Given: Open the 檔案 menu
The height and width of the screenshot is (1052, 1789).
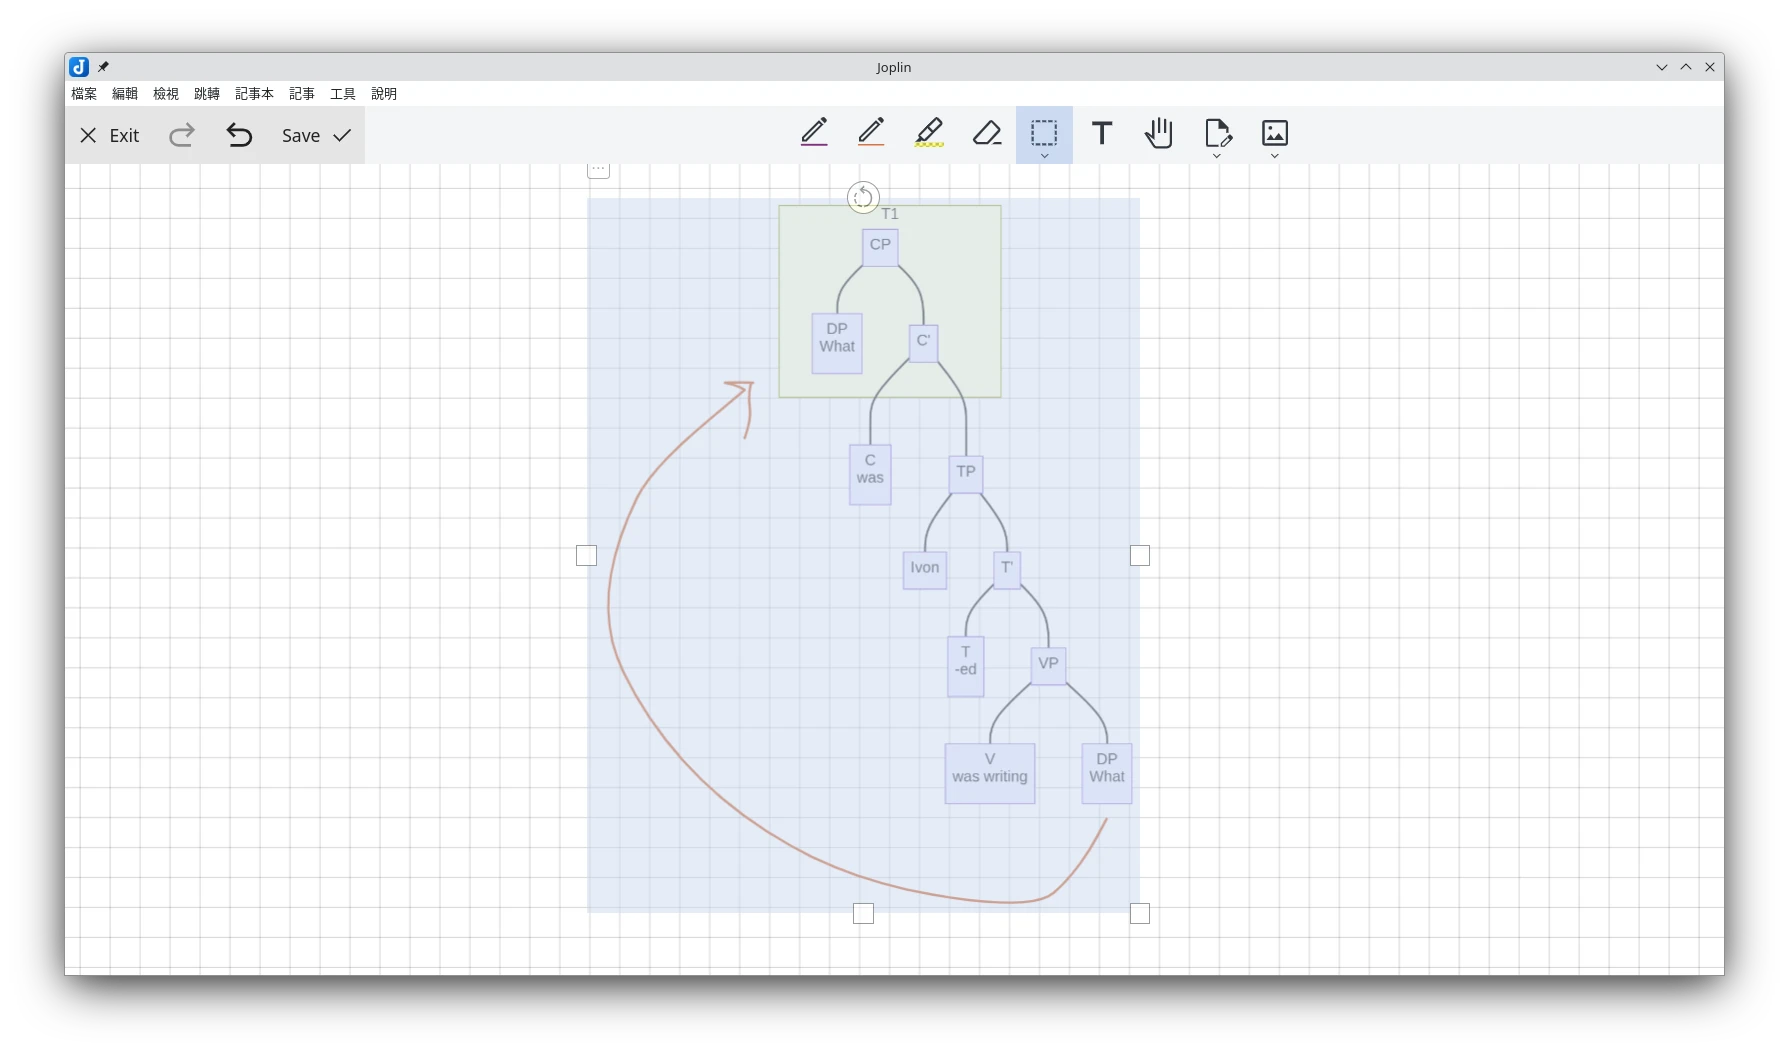Looking at the screenshot, I should [84, 94].
